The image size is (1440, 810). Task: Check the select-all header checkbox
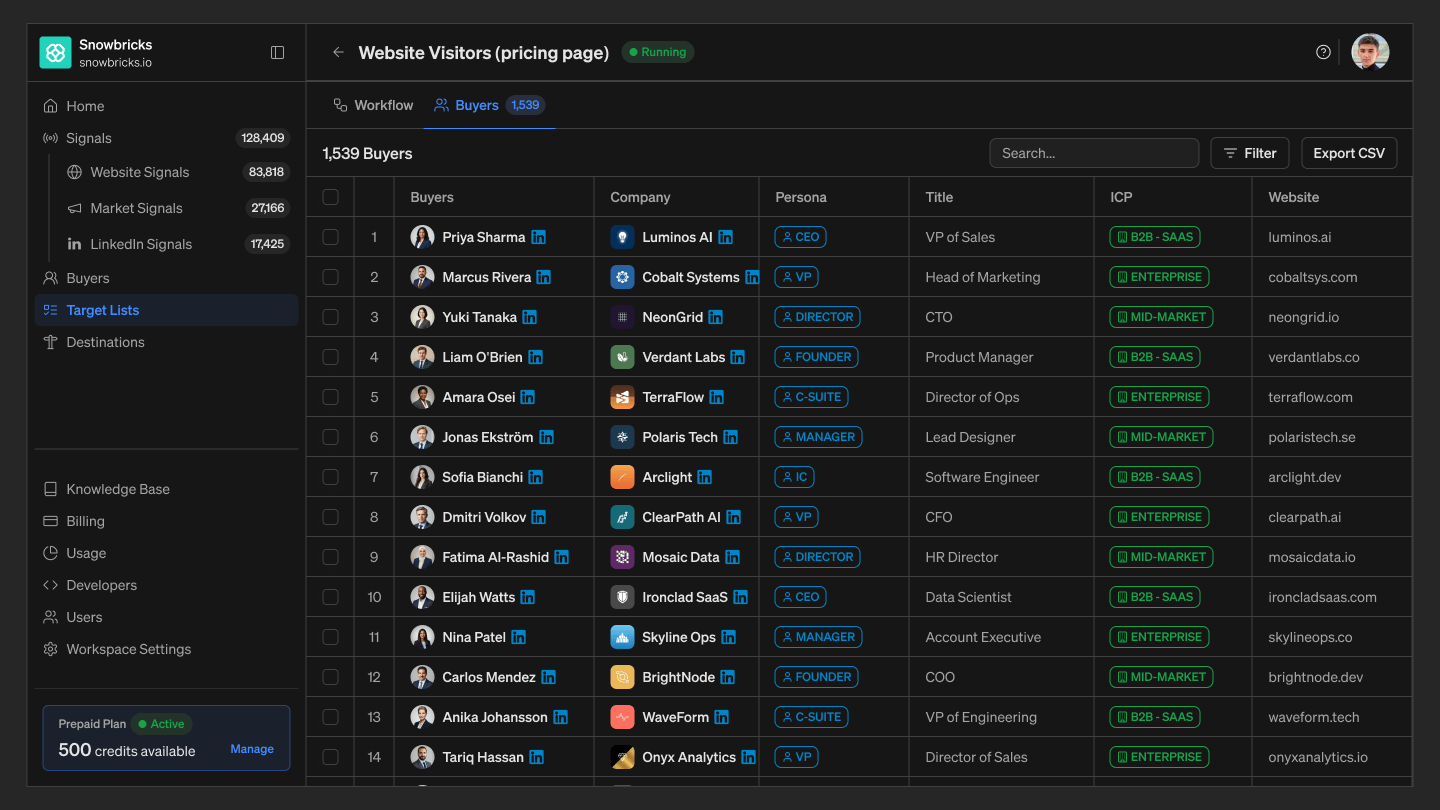330,197
